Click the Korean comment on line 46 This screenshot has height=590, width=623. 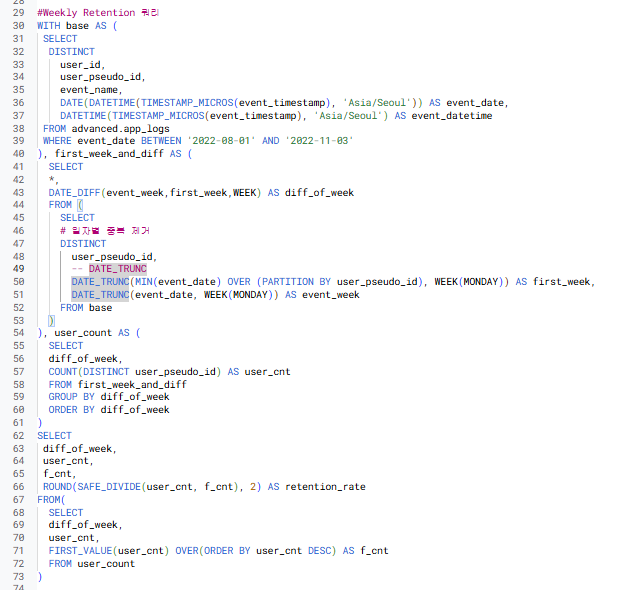click(104, 231)
